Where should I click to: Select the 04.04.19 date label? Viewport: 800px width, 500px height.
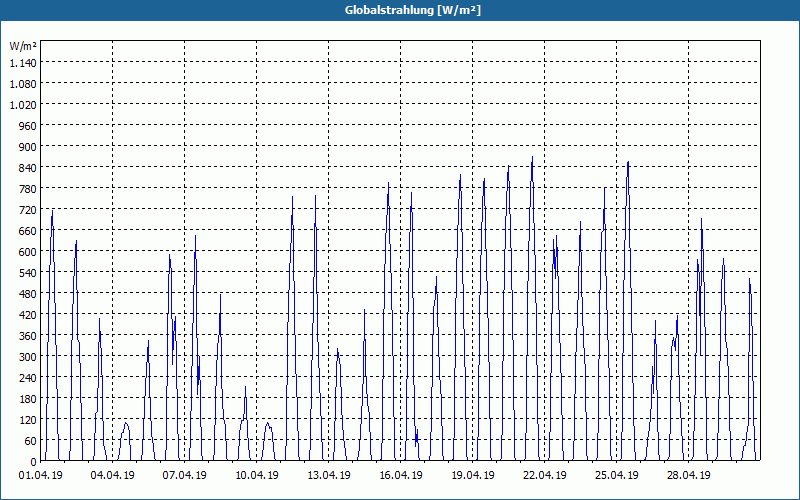tap(113, 476)
